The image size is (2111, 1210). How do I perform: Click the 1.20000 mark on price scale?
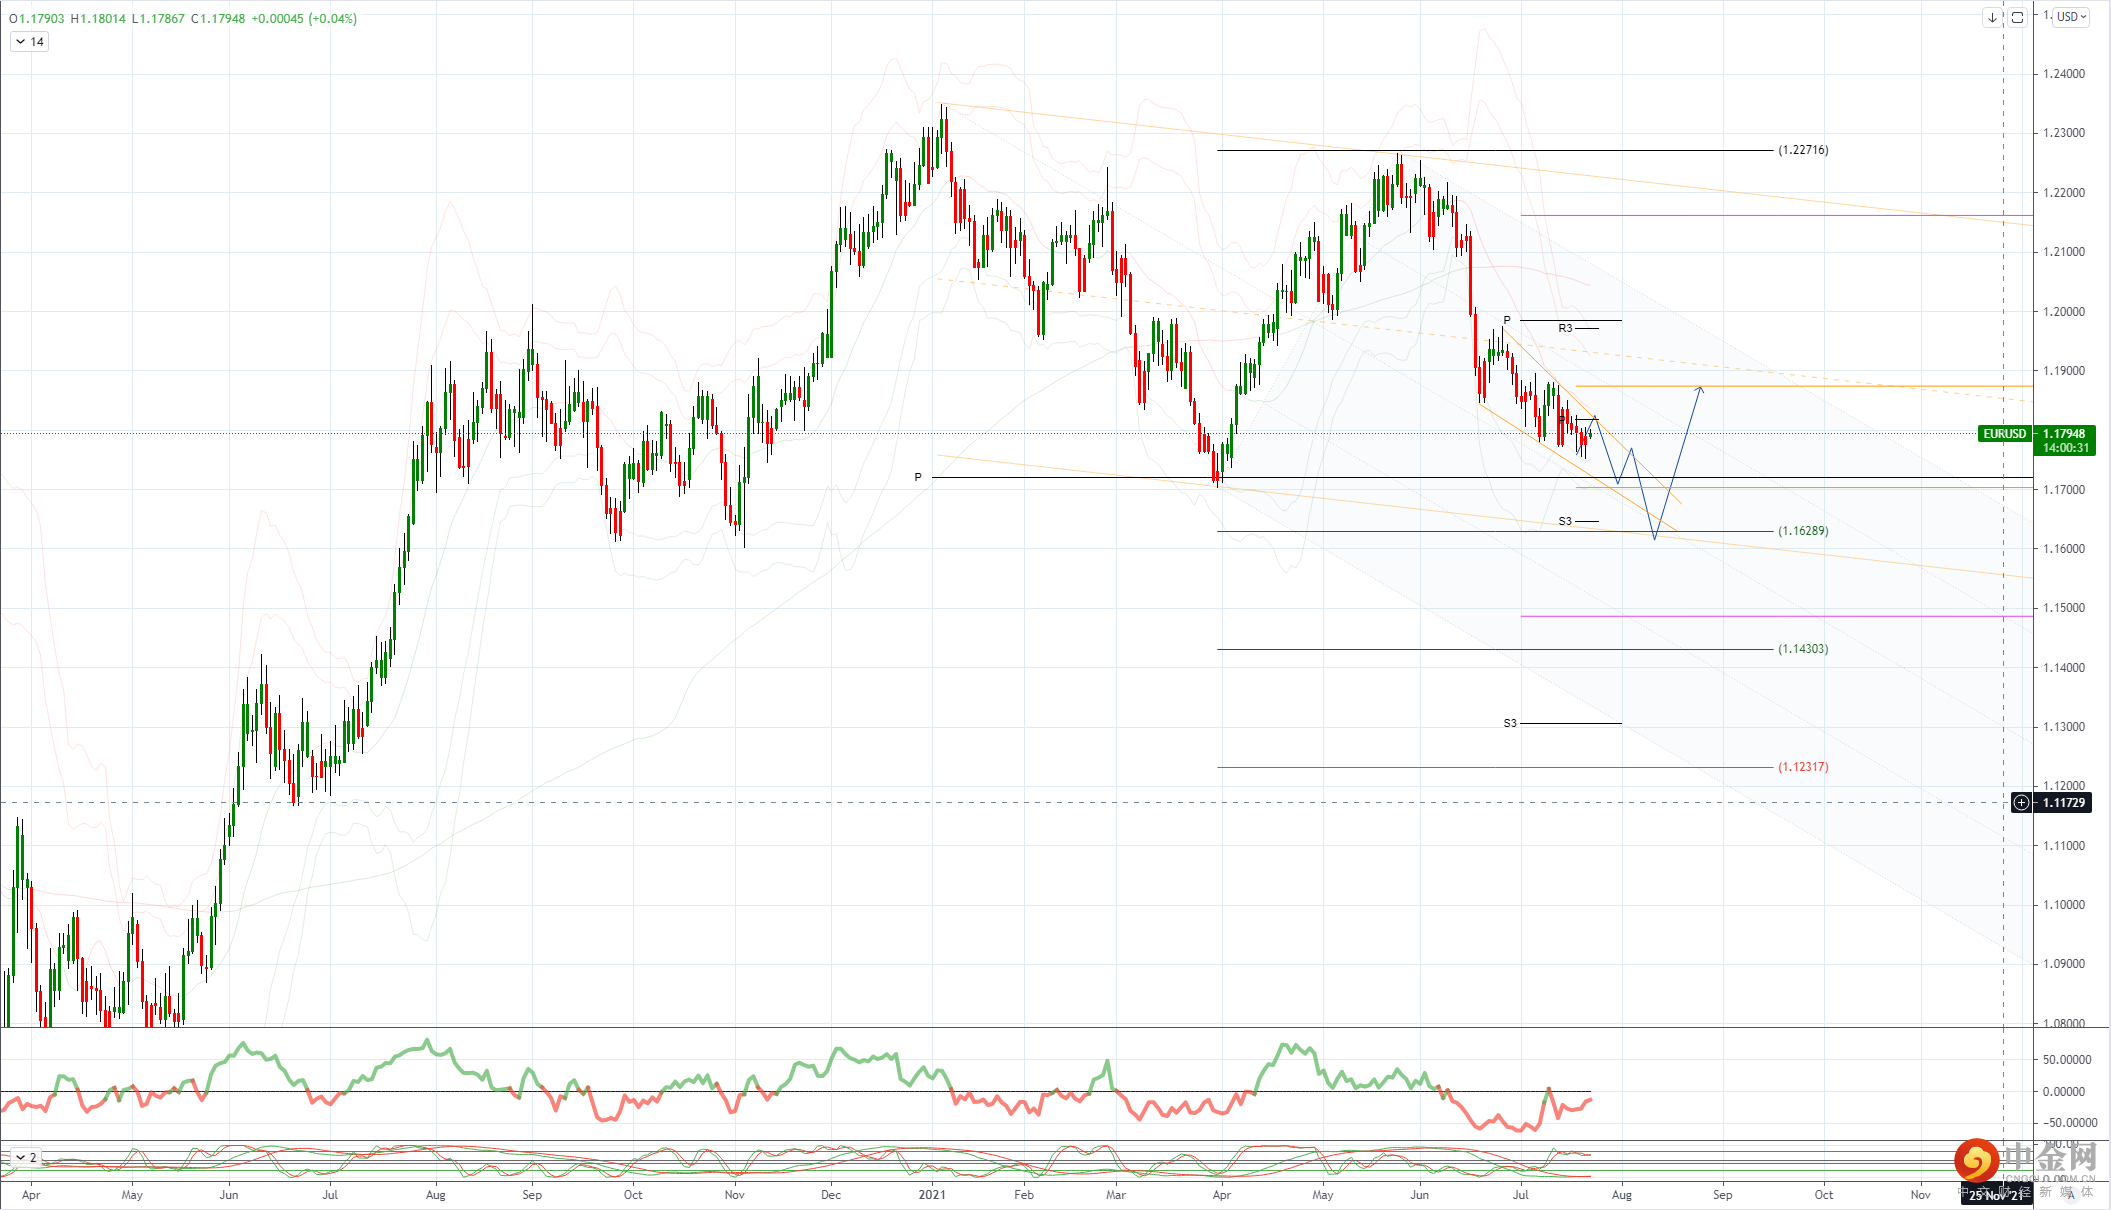tap(2064, 312)
